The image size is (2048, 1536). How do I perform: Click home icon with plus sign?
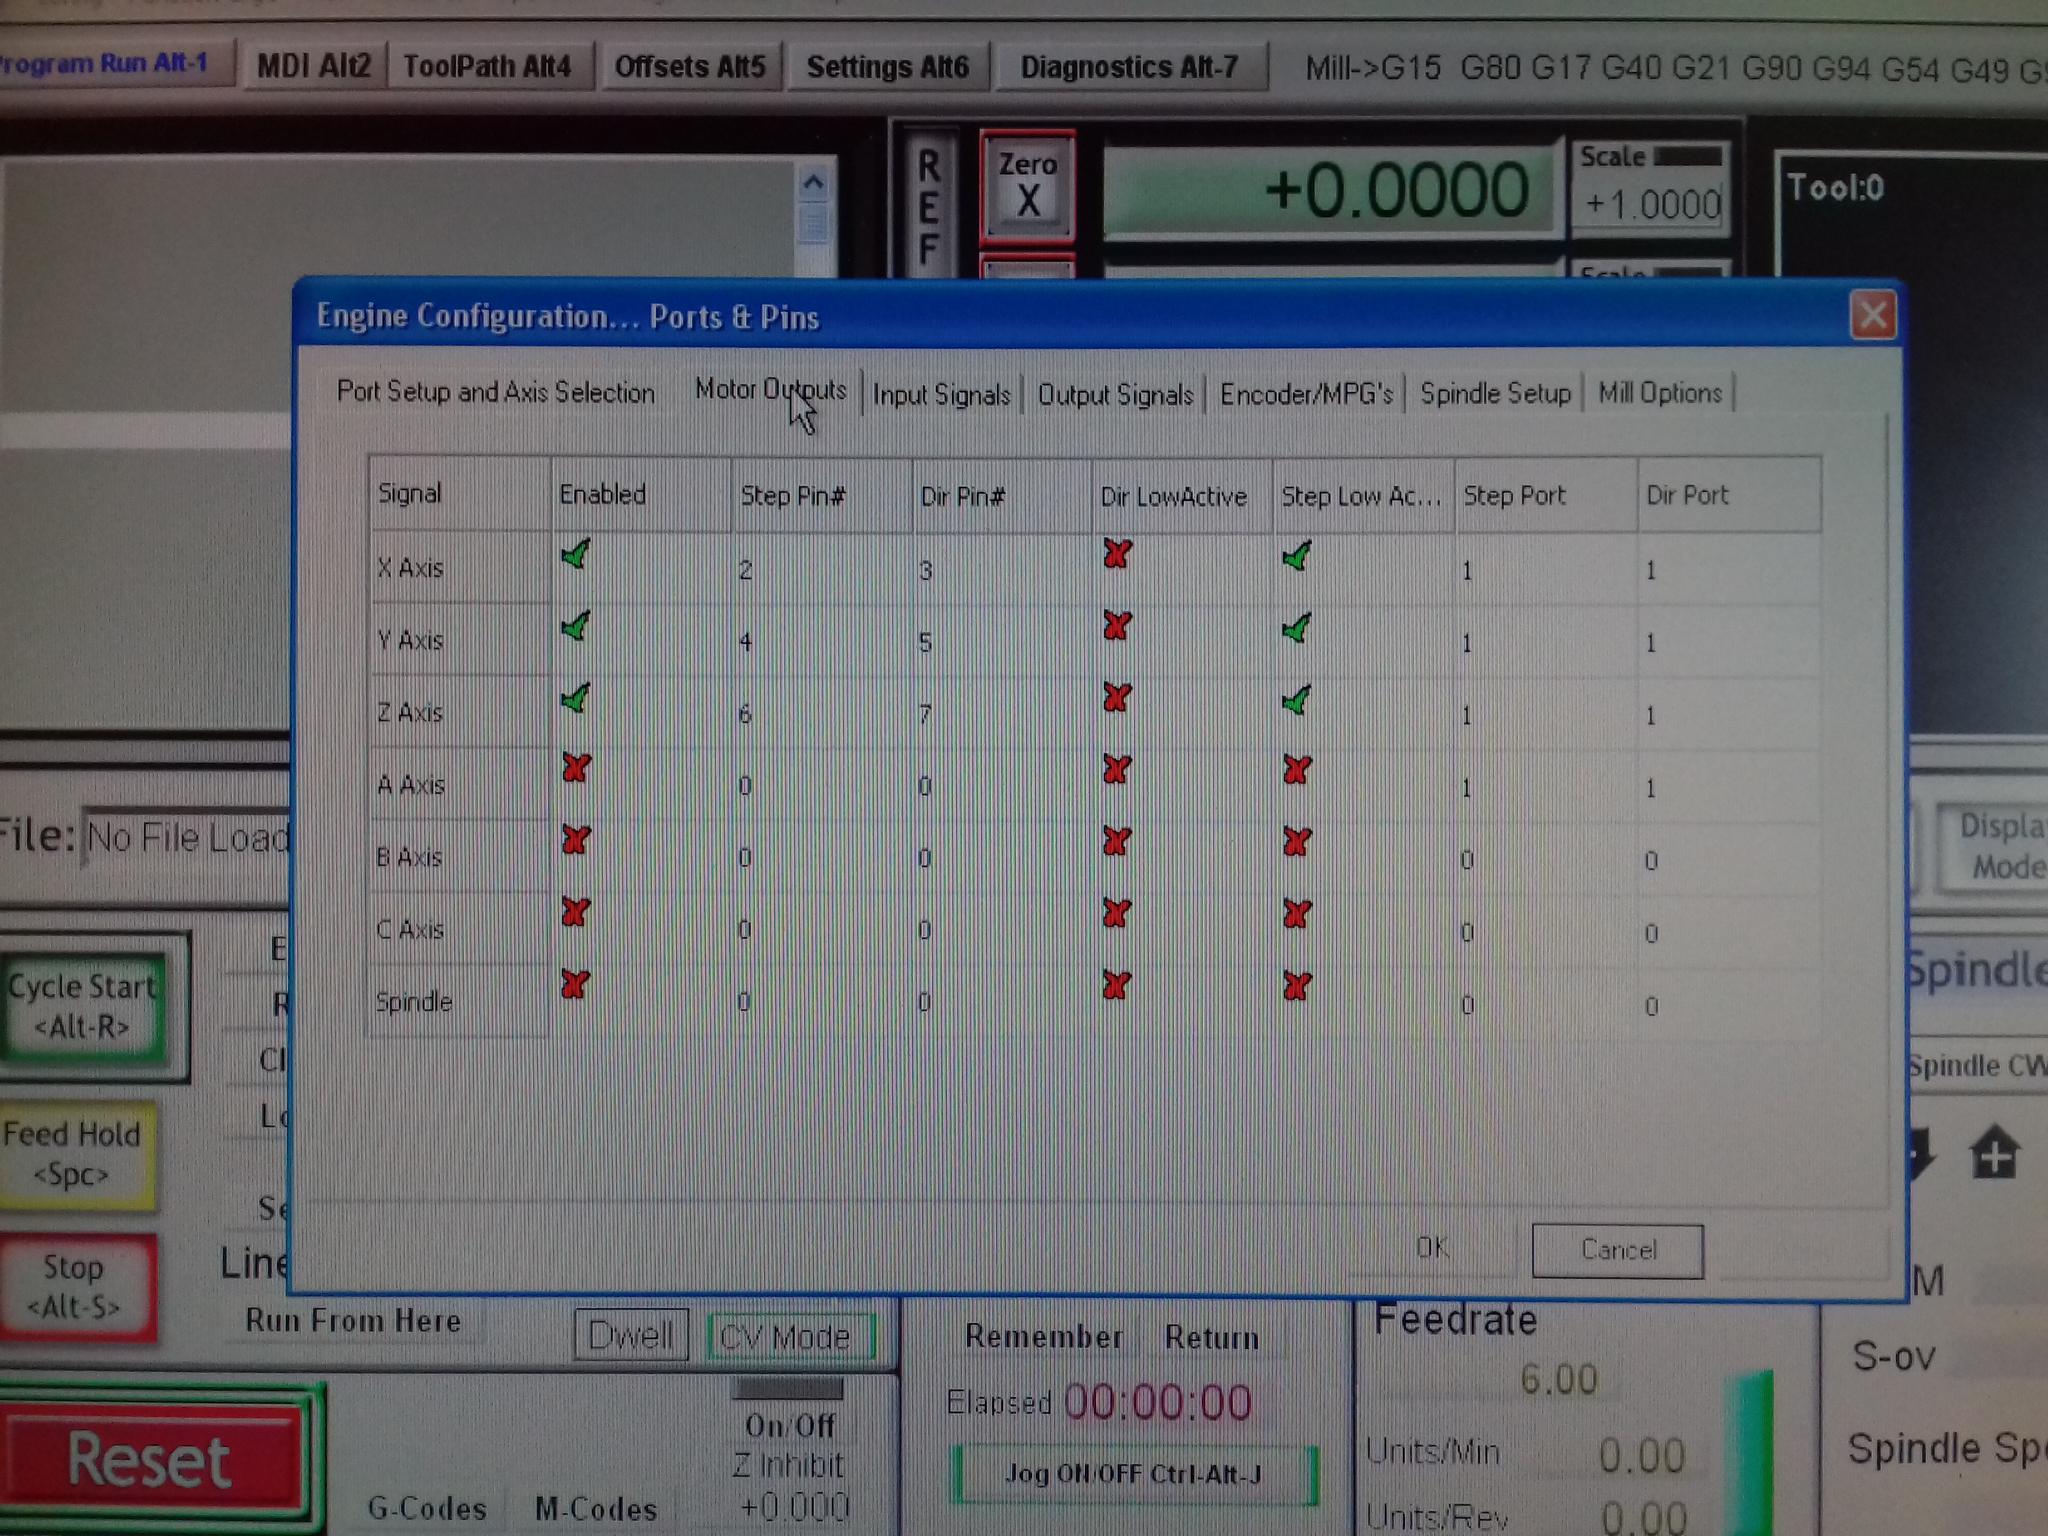pos(1994,1153)
